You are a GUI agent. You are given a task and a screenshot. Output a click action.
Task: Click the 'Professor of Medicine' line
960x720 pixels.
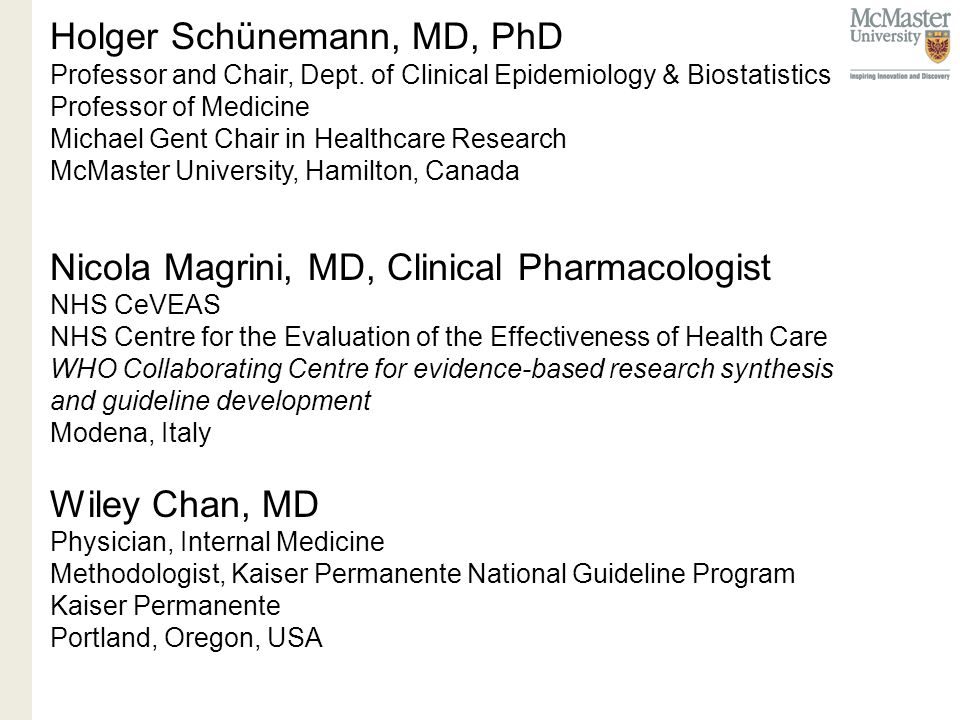point(179,107)
